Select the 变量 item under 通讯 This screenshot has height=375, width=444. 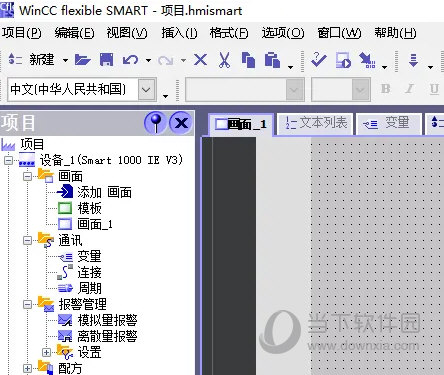pyautogui.click(x=89, y=256)
